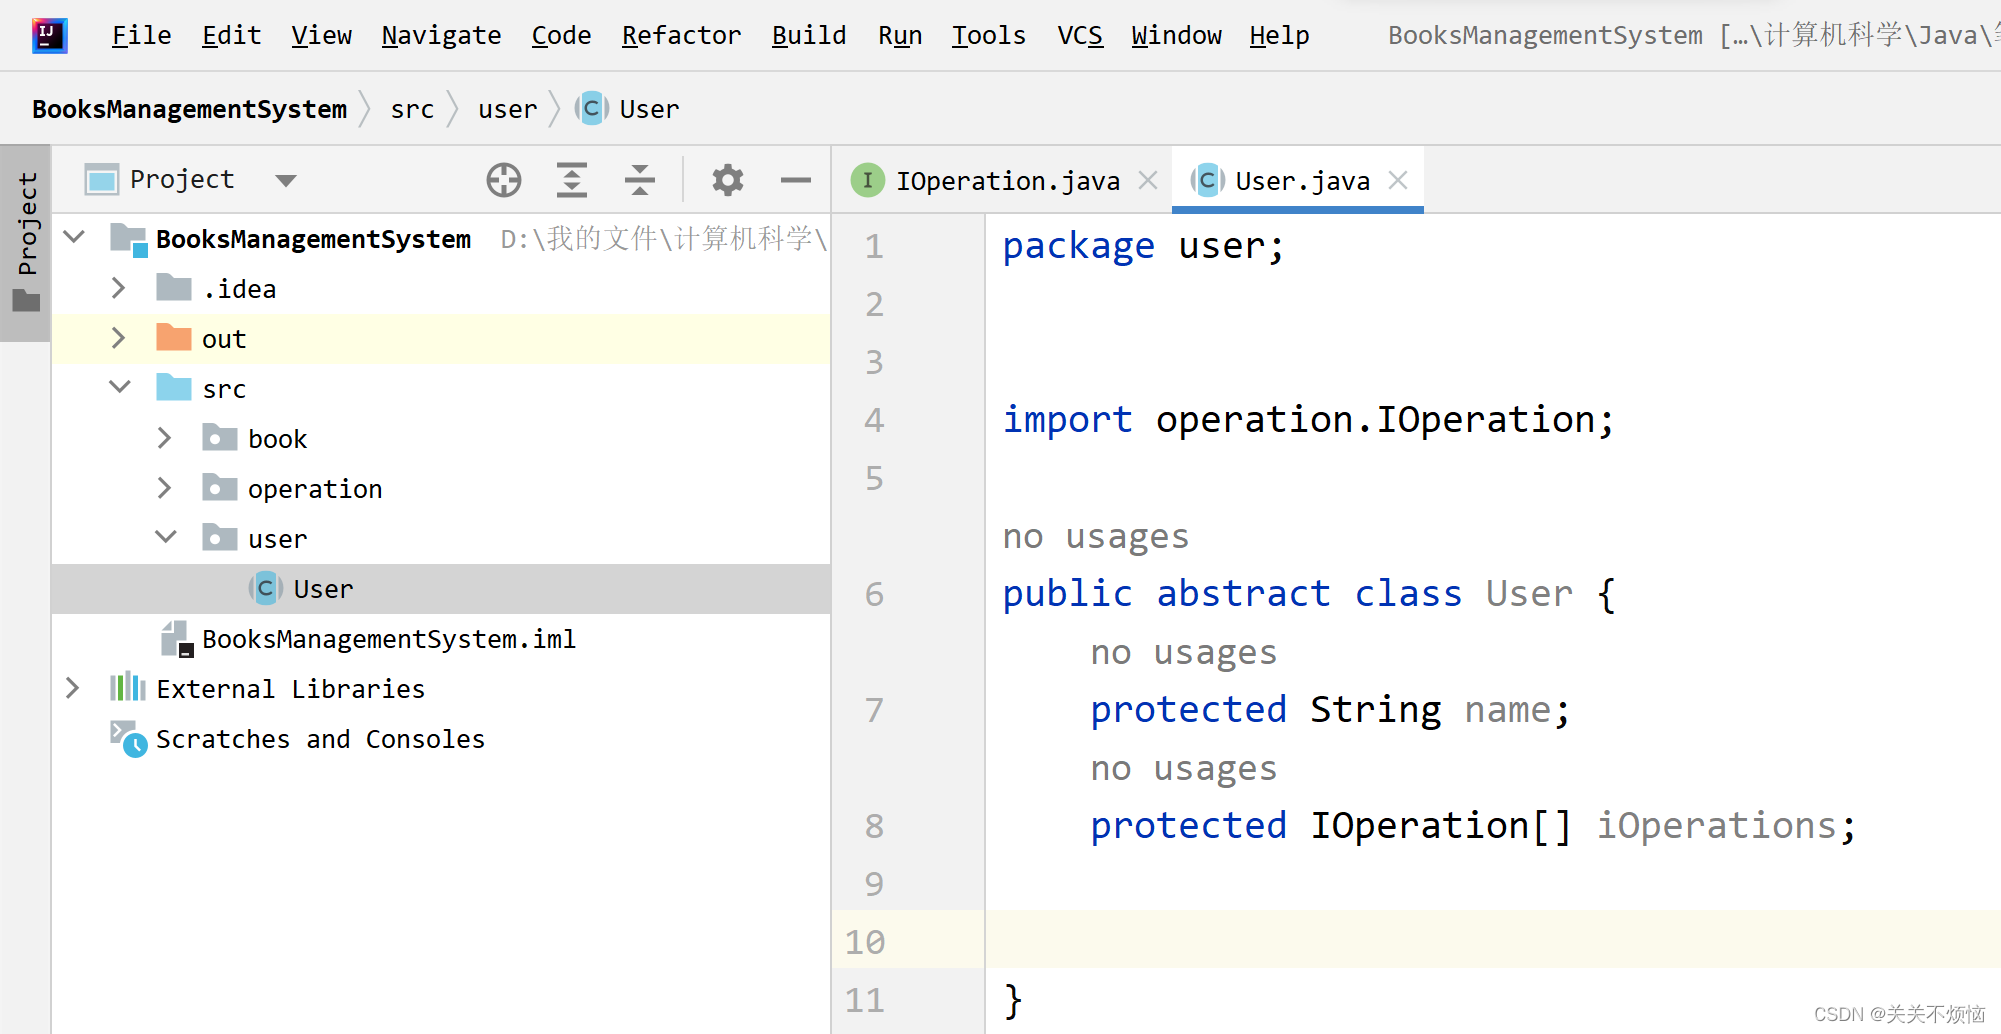Open the Tools menu
The image size is (2001, 1034).
point(988,36)
